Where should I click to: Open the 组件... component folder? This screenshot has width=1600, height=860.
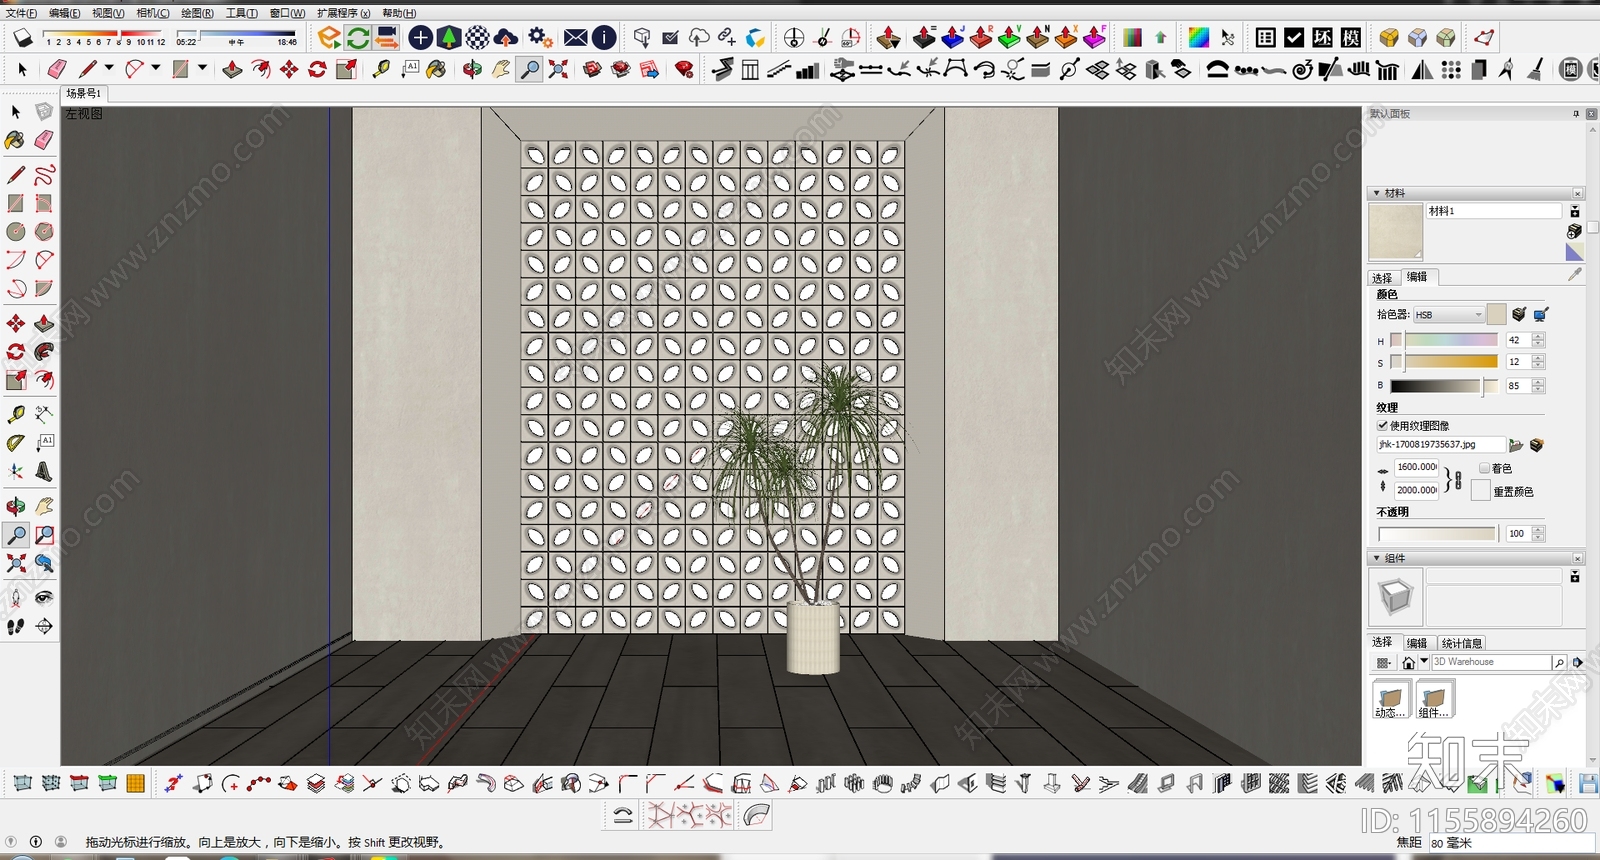[1434, 699]
